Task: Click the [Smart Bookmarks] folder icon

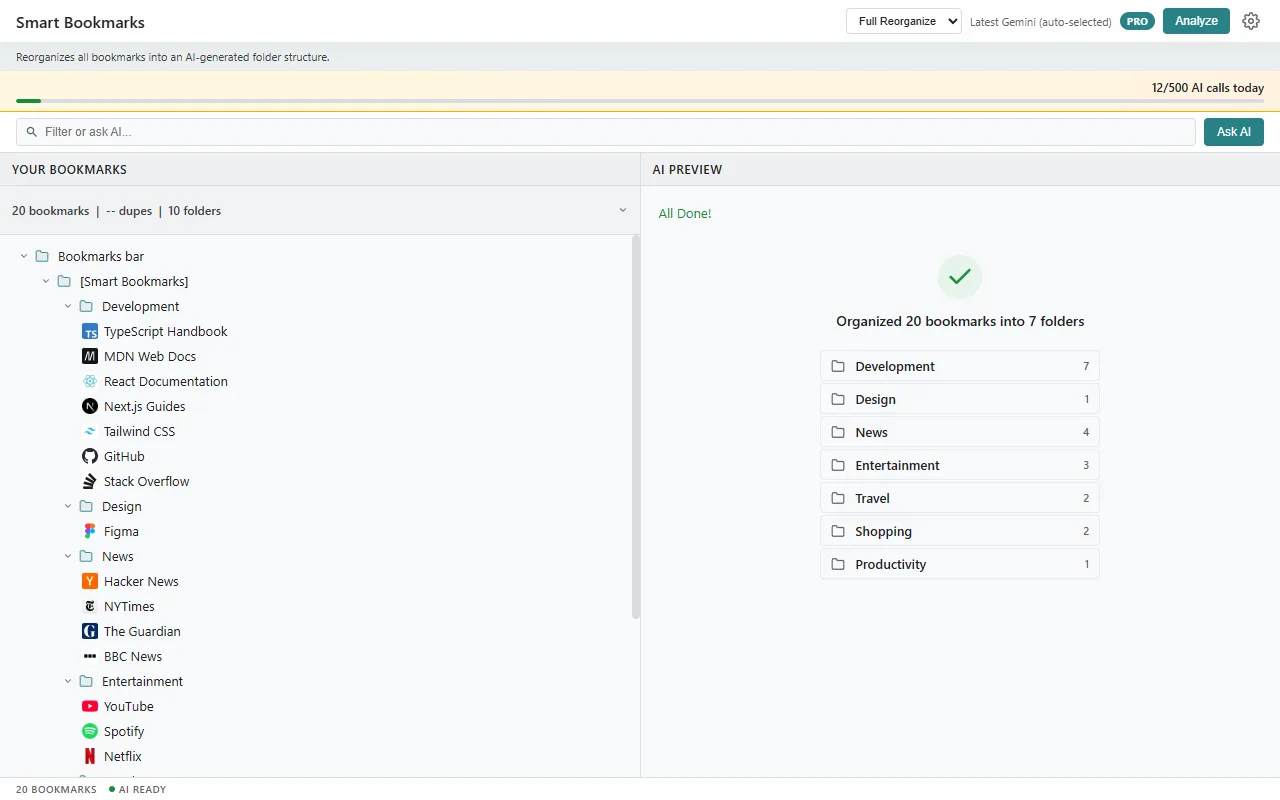Action: point(64,281)
